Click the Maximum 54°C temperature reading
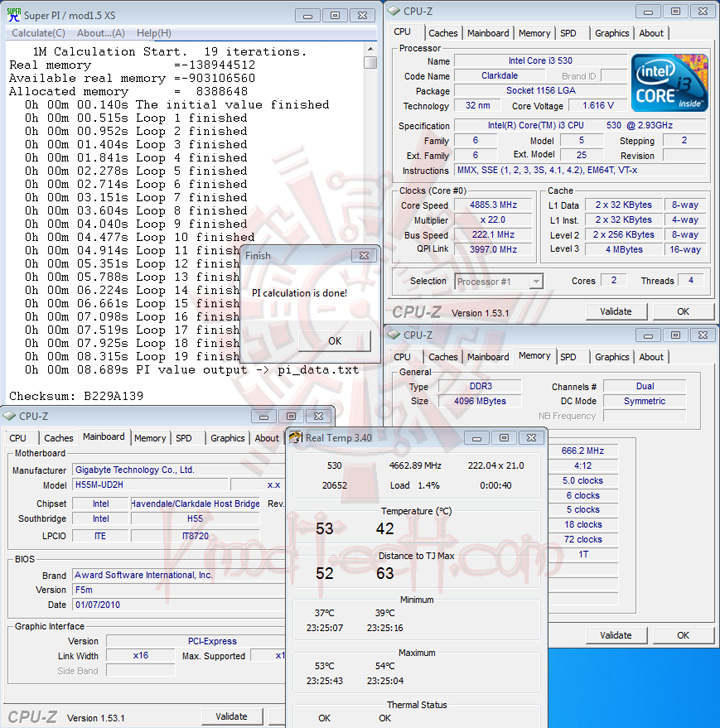 tap(385, 666)
